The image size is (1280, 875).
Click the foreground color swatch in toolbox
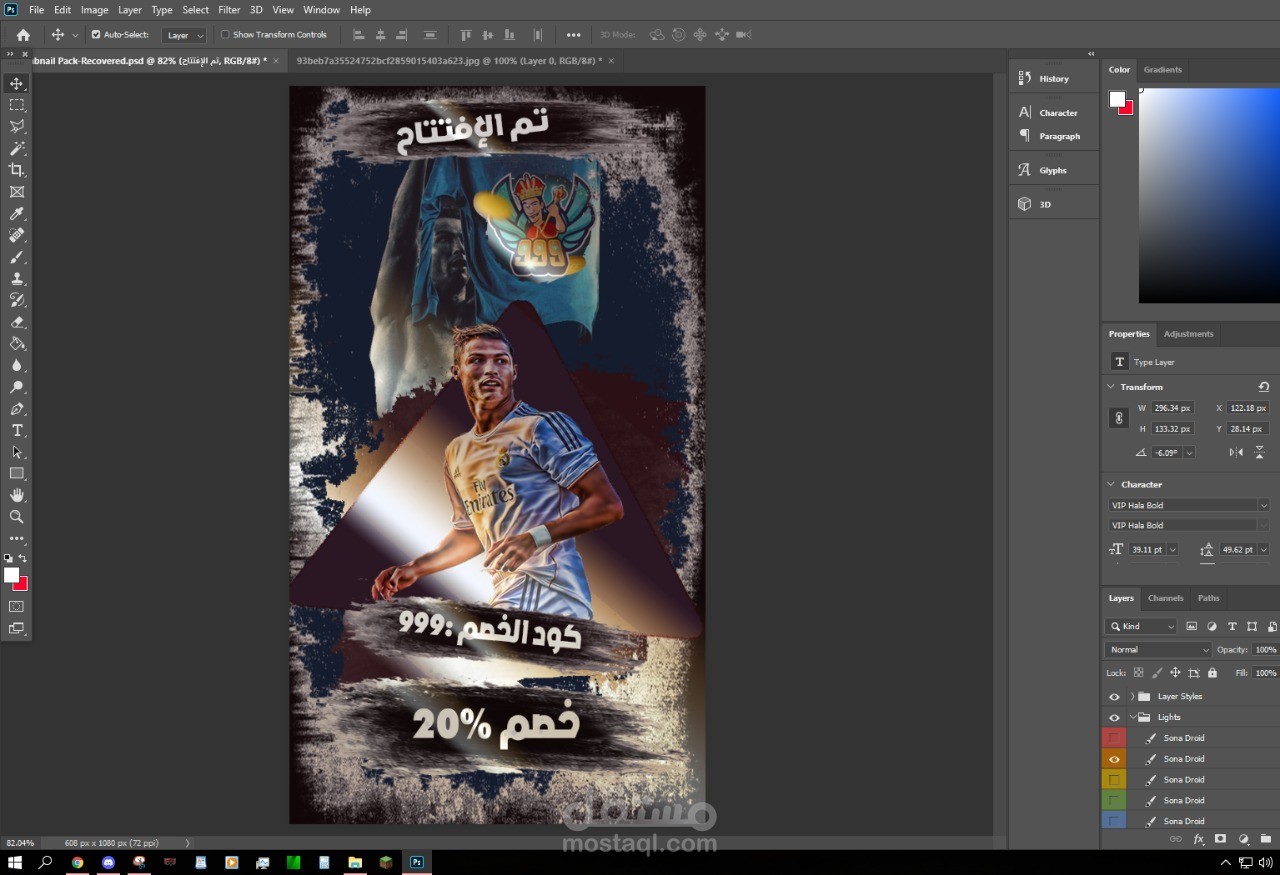tap(11, 575)
